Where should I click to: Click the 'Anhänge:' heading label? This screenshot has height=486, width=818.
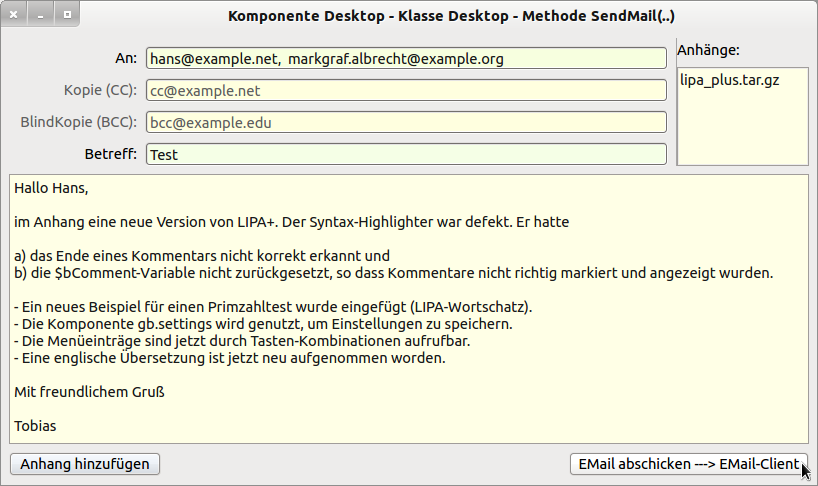[x=708, y=50]
